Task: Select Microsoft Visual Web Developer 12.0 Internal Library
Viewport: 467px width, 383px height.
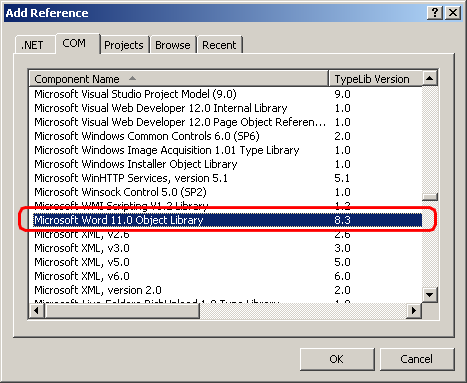Action: pos(225,108)
